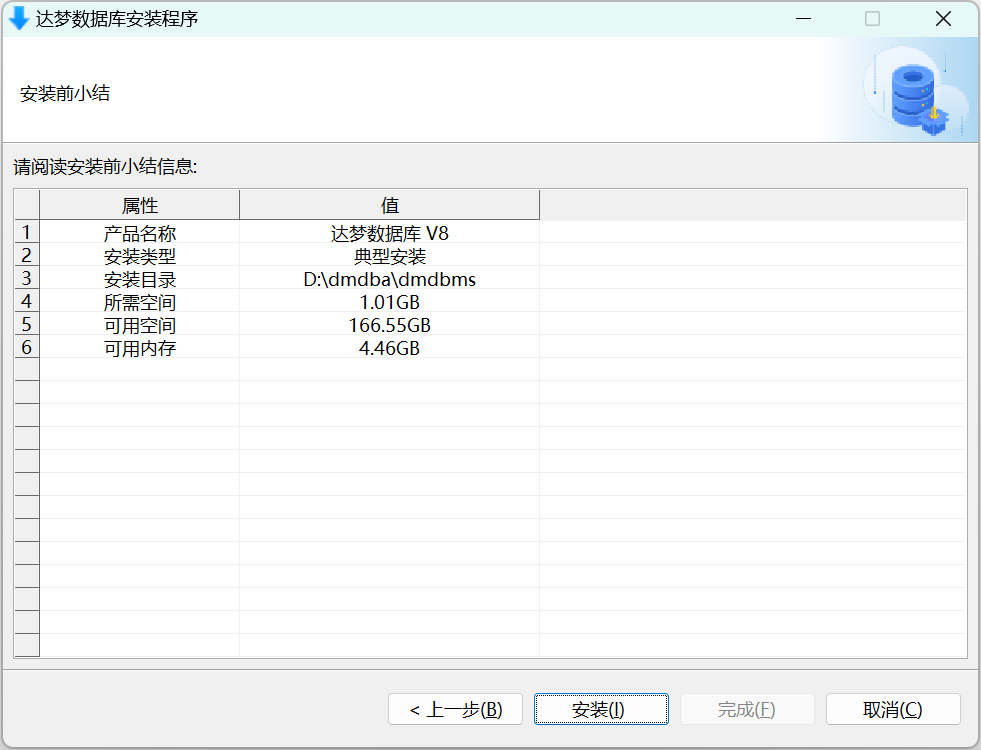Screen dimensions: 981x750
Task: Click the 166.55GB value
Action: [x=389, y=325]
